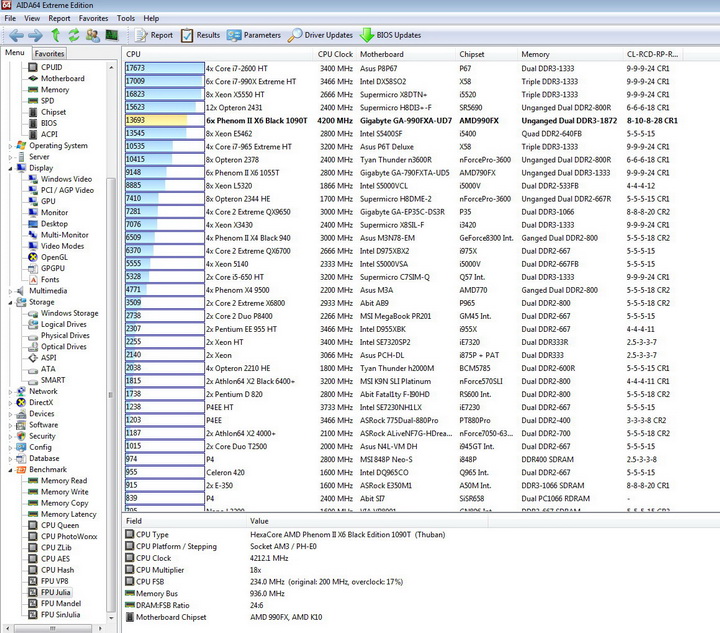Open the Tools menu
The image size is (720, 633).
pos(125,18)
